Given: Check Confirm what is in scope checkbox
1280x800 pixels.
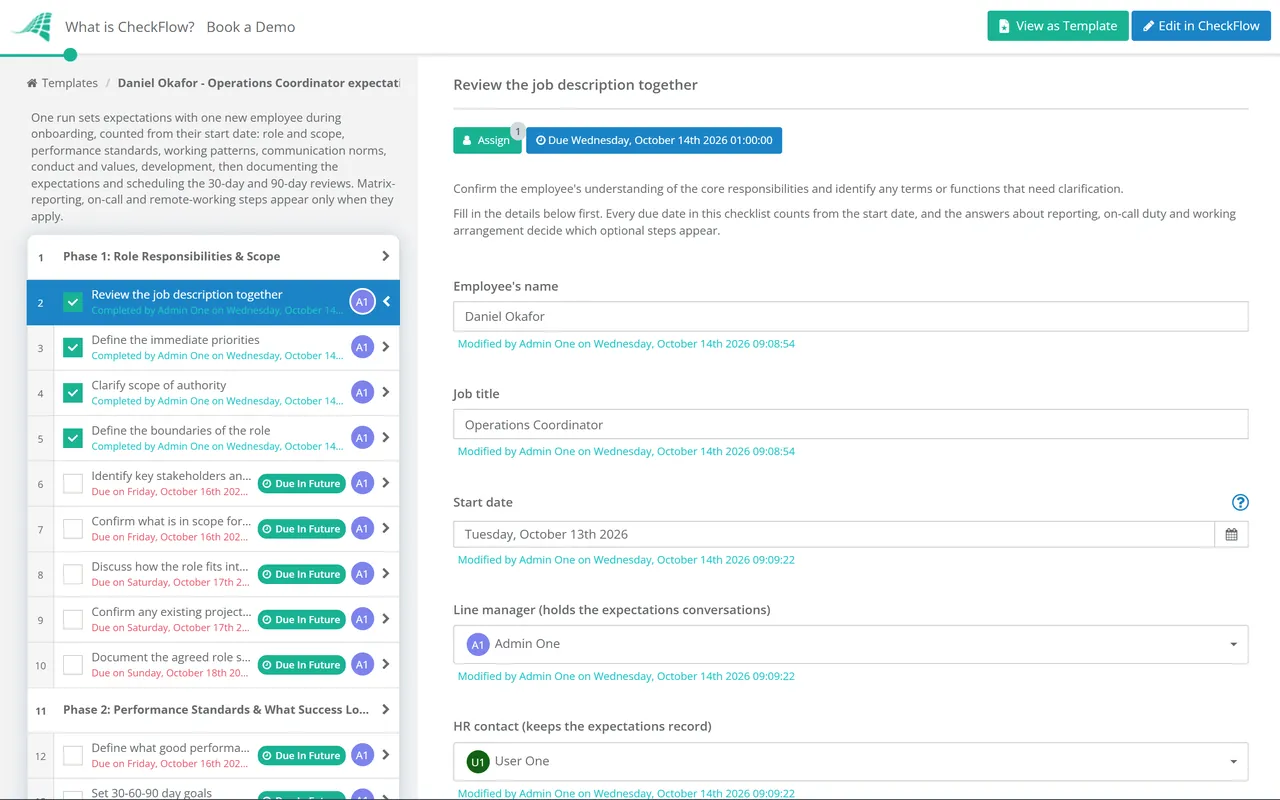Looking at the screenshot, I should 73,529.
